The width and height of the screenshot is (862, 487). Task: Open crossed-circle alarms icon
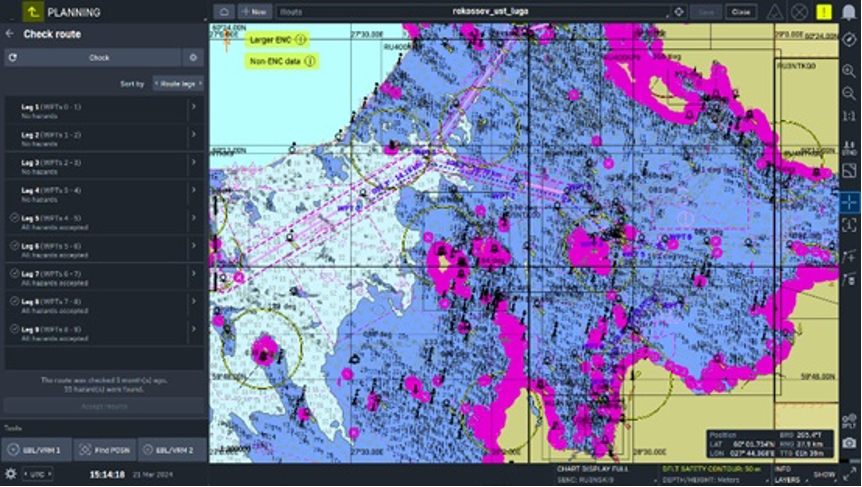tap(799, 12)
